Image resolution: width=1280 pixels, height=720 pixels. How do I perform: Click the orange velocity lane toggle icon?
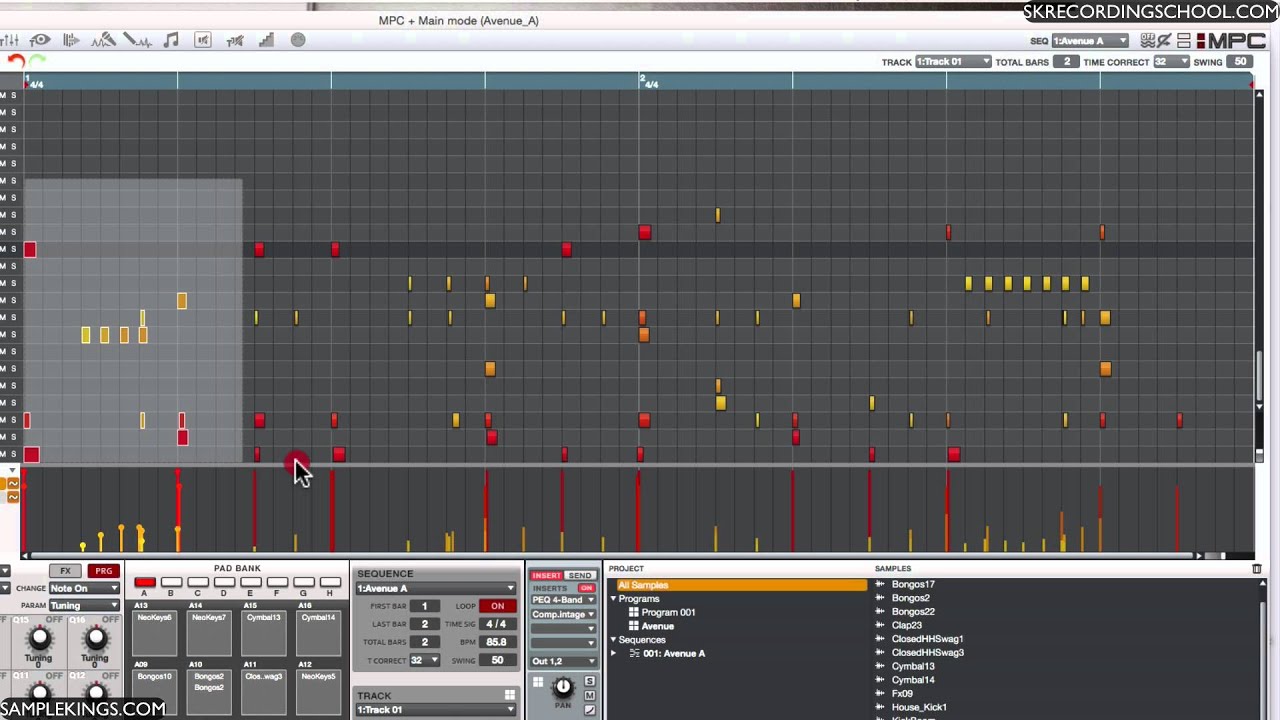[12, 484]
